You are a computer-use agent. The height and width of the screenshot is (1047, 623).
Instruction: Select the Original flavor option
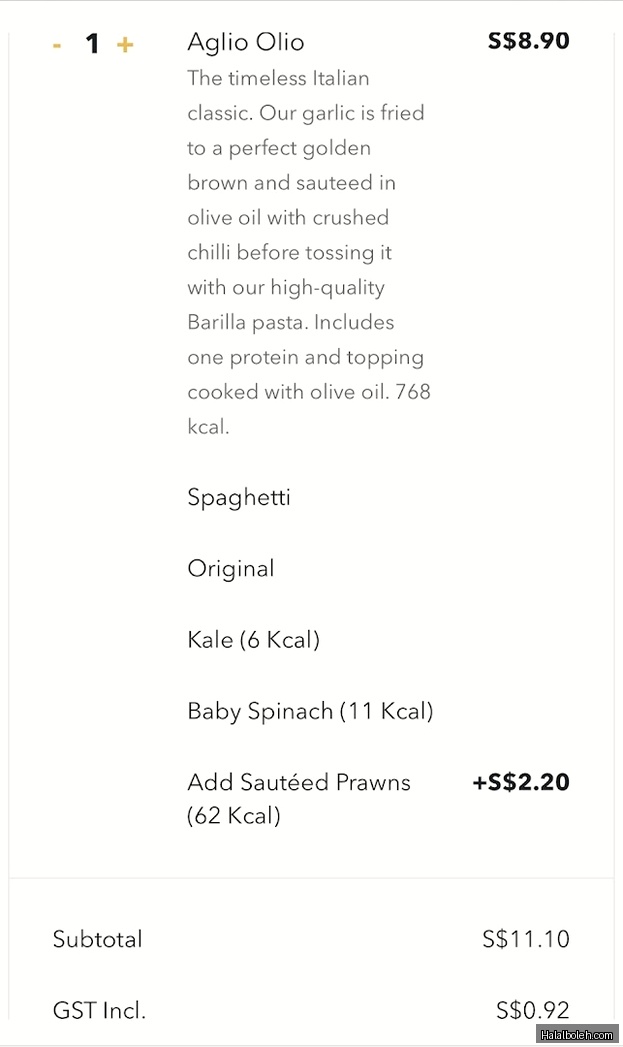click(230, 568)
